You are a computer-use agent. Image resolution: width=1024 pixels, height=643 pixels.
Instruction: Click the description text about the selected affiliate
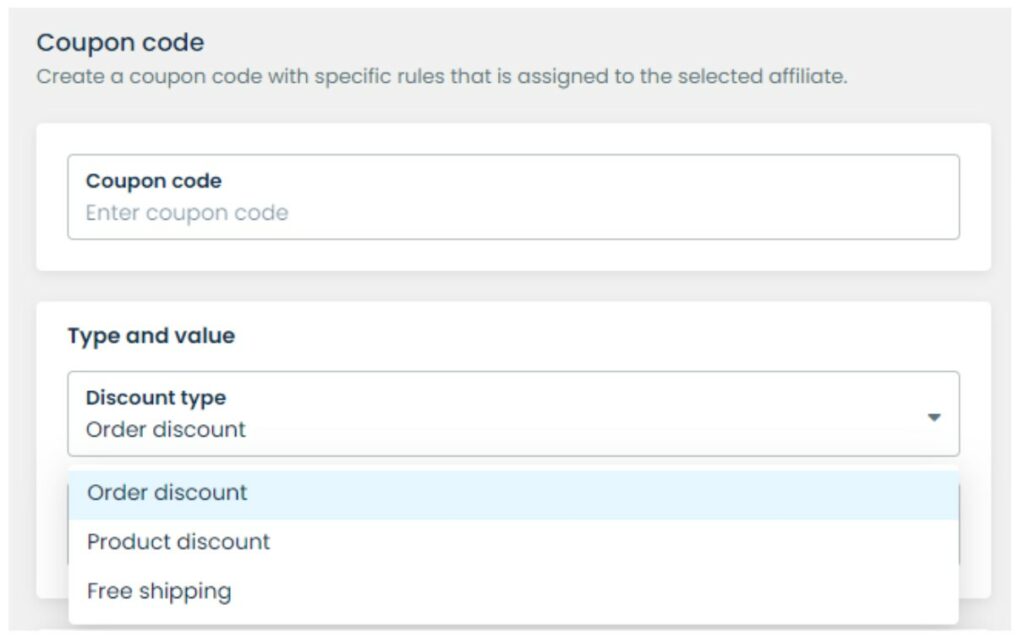[441, 76]
